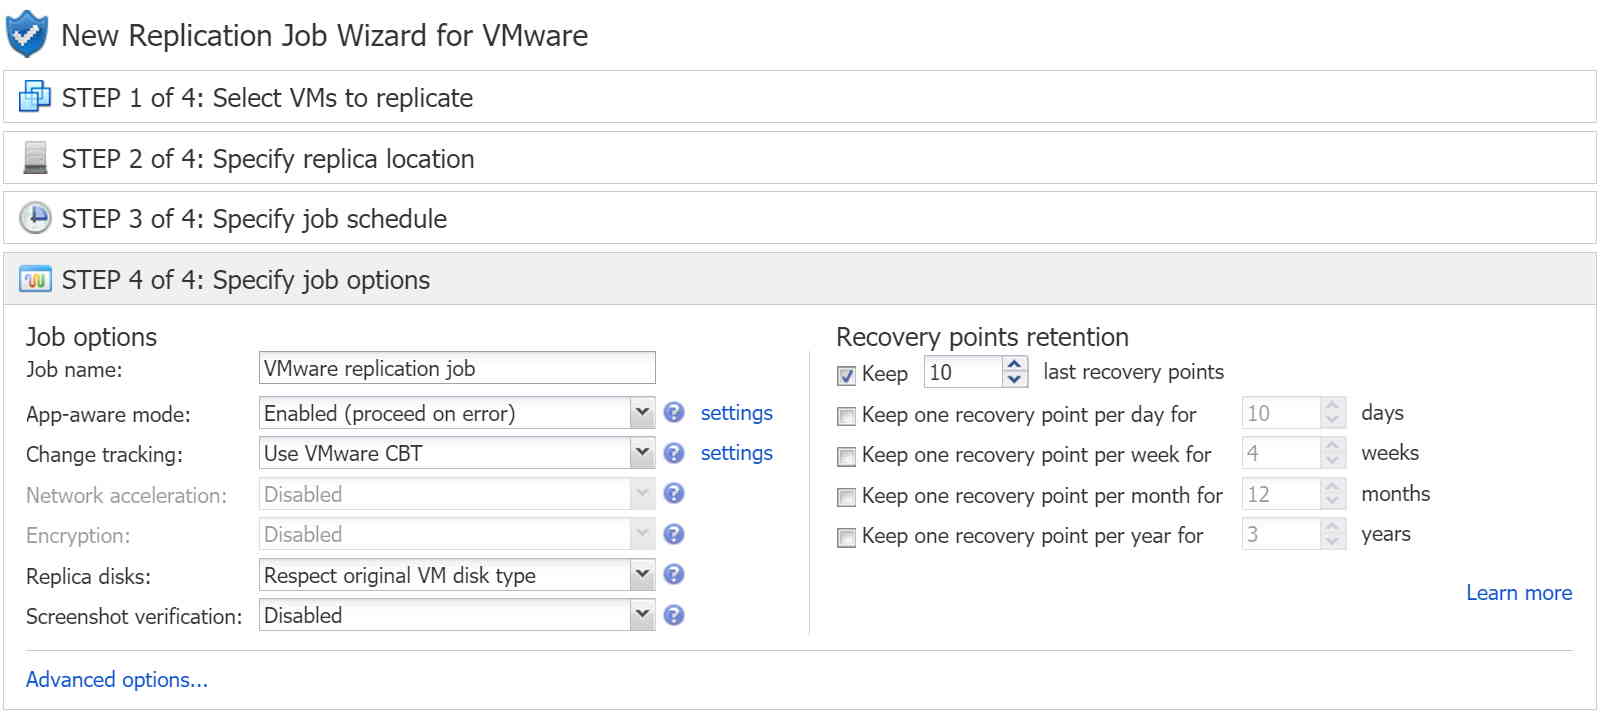Open the Replica disks dropdown
This screenshot has height=718, width=1601.
[x=642, y=574]
